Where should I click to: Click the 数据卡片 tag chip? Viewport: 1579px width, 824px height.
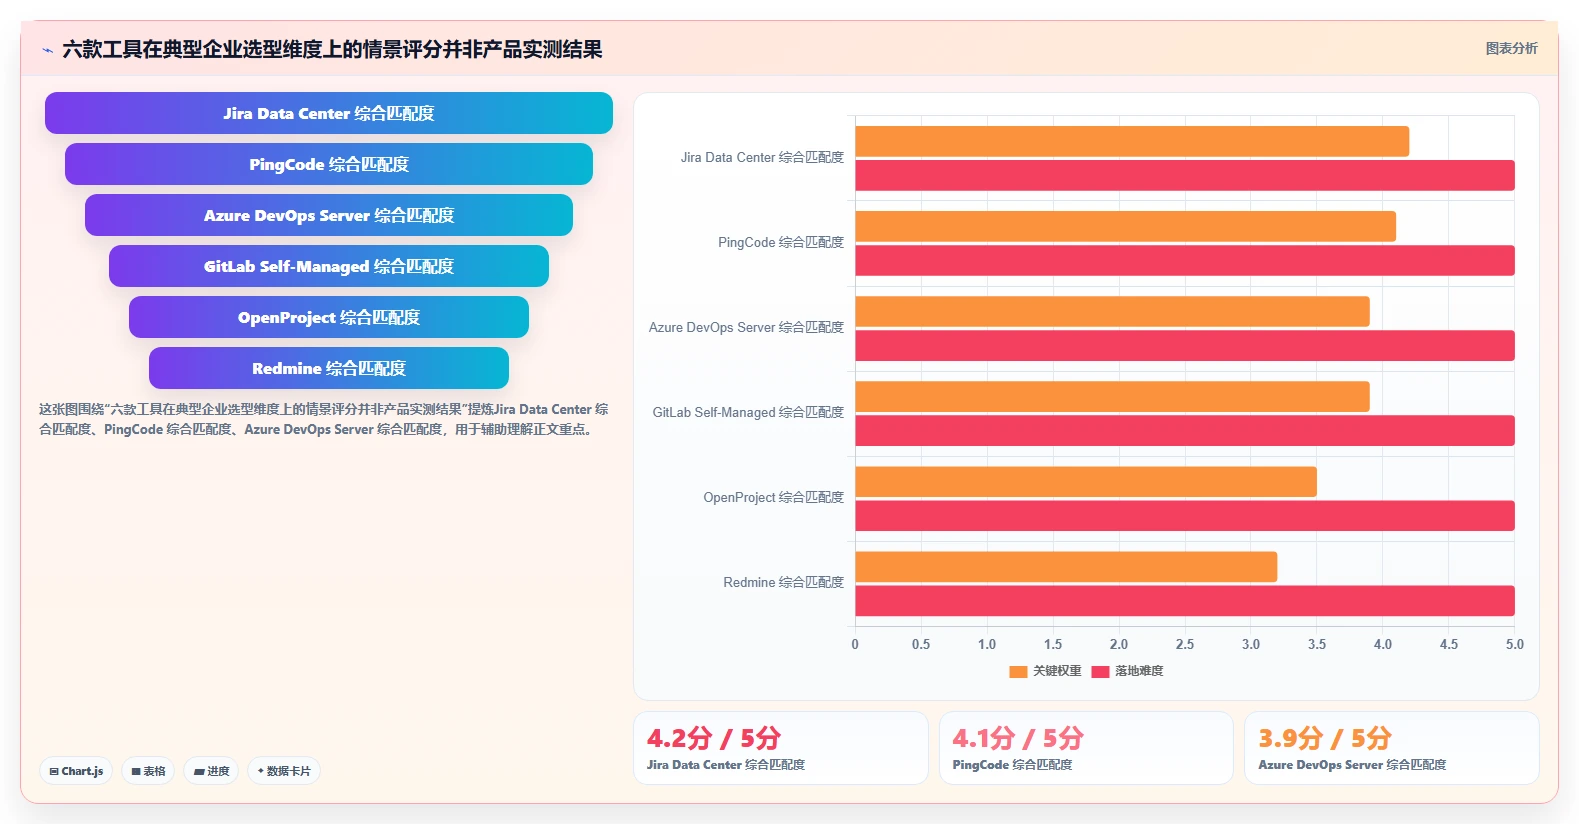[284, 771]
